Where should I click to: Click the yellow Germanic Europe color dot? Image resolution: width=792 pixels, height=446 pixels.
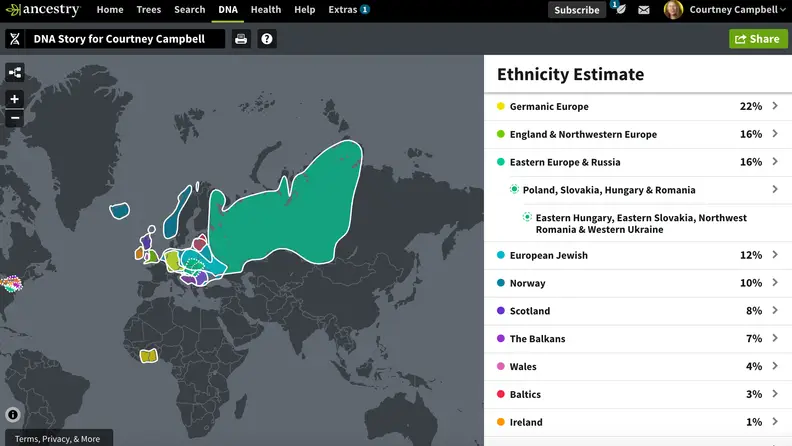click(x=501, y=106)
